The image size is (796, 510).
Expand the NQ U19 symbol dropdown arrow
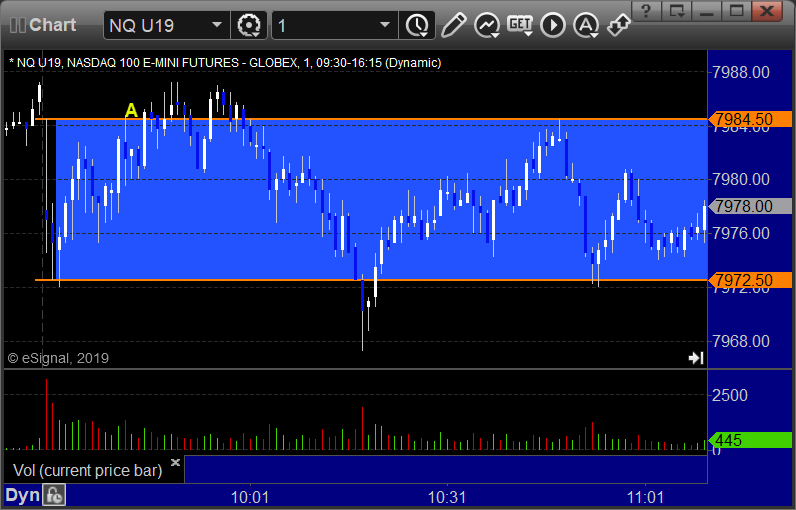(217, 24)
